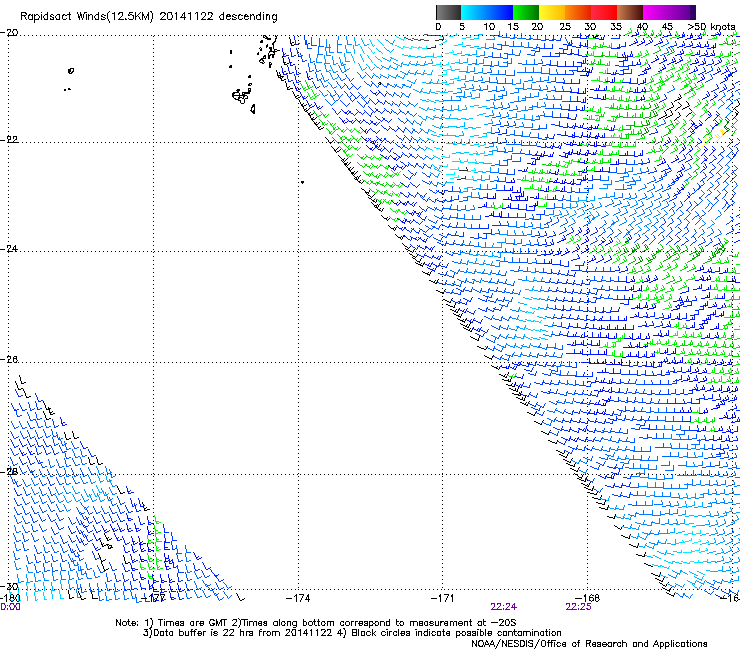Viewport: 740px width, 650px height.
Task: Click the latitude label '-28'
Action: (9, 472)
